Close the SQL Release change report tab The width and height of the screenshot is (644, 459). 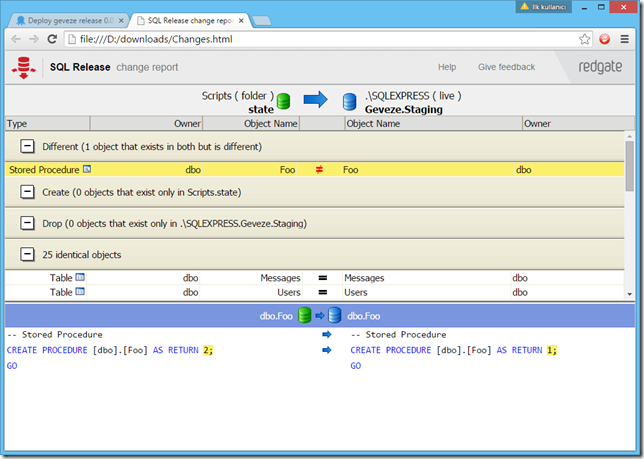tap(241, 21)
